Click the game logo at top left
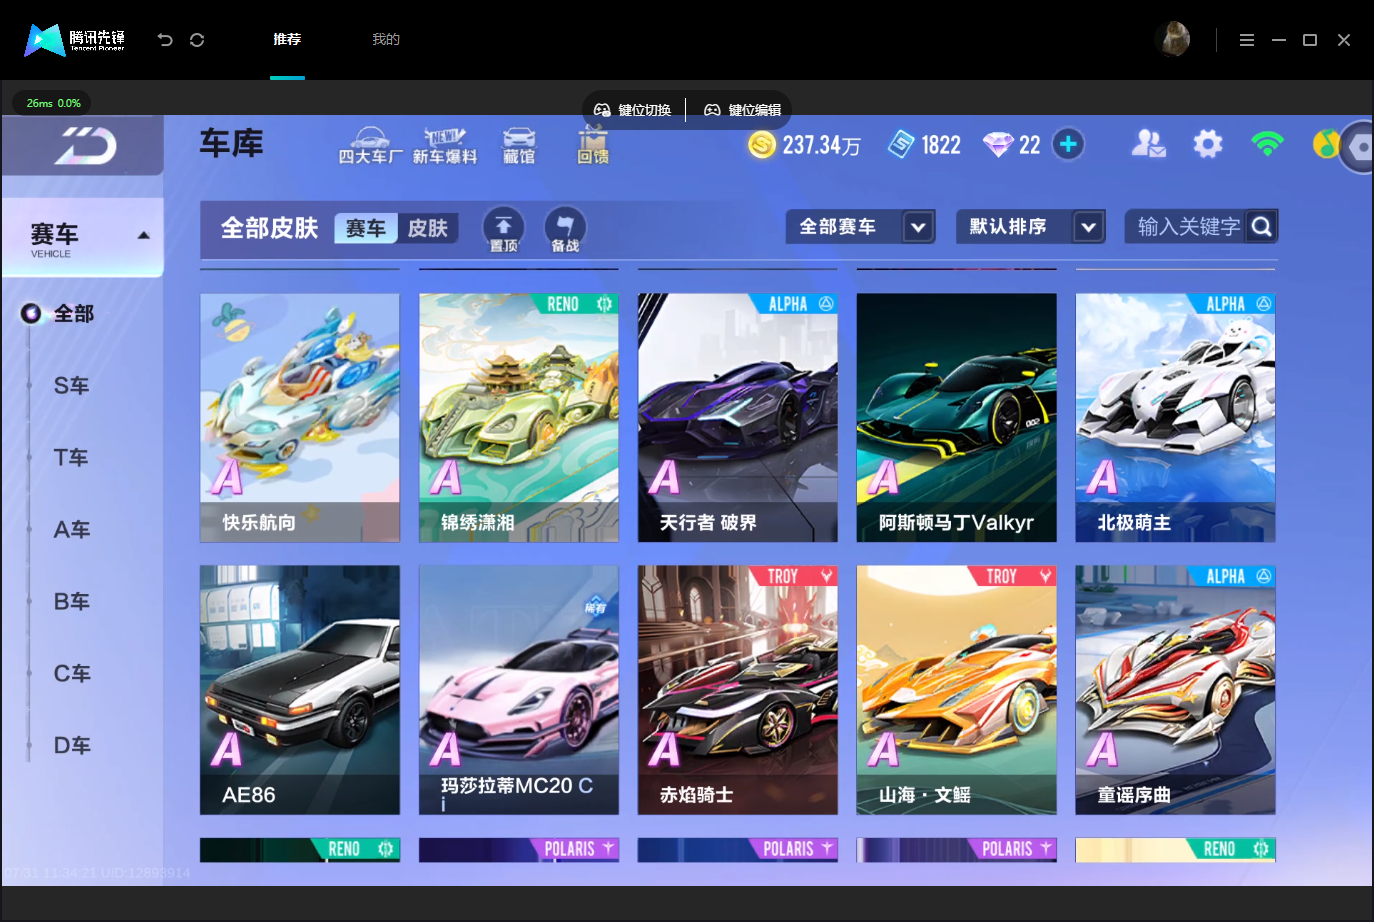The width and height of the screenshot is (1374, 922). point(84,146)
